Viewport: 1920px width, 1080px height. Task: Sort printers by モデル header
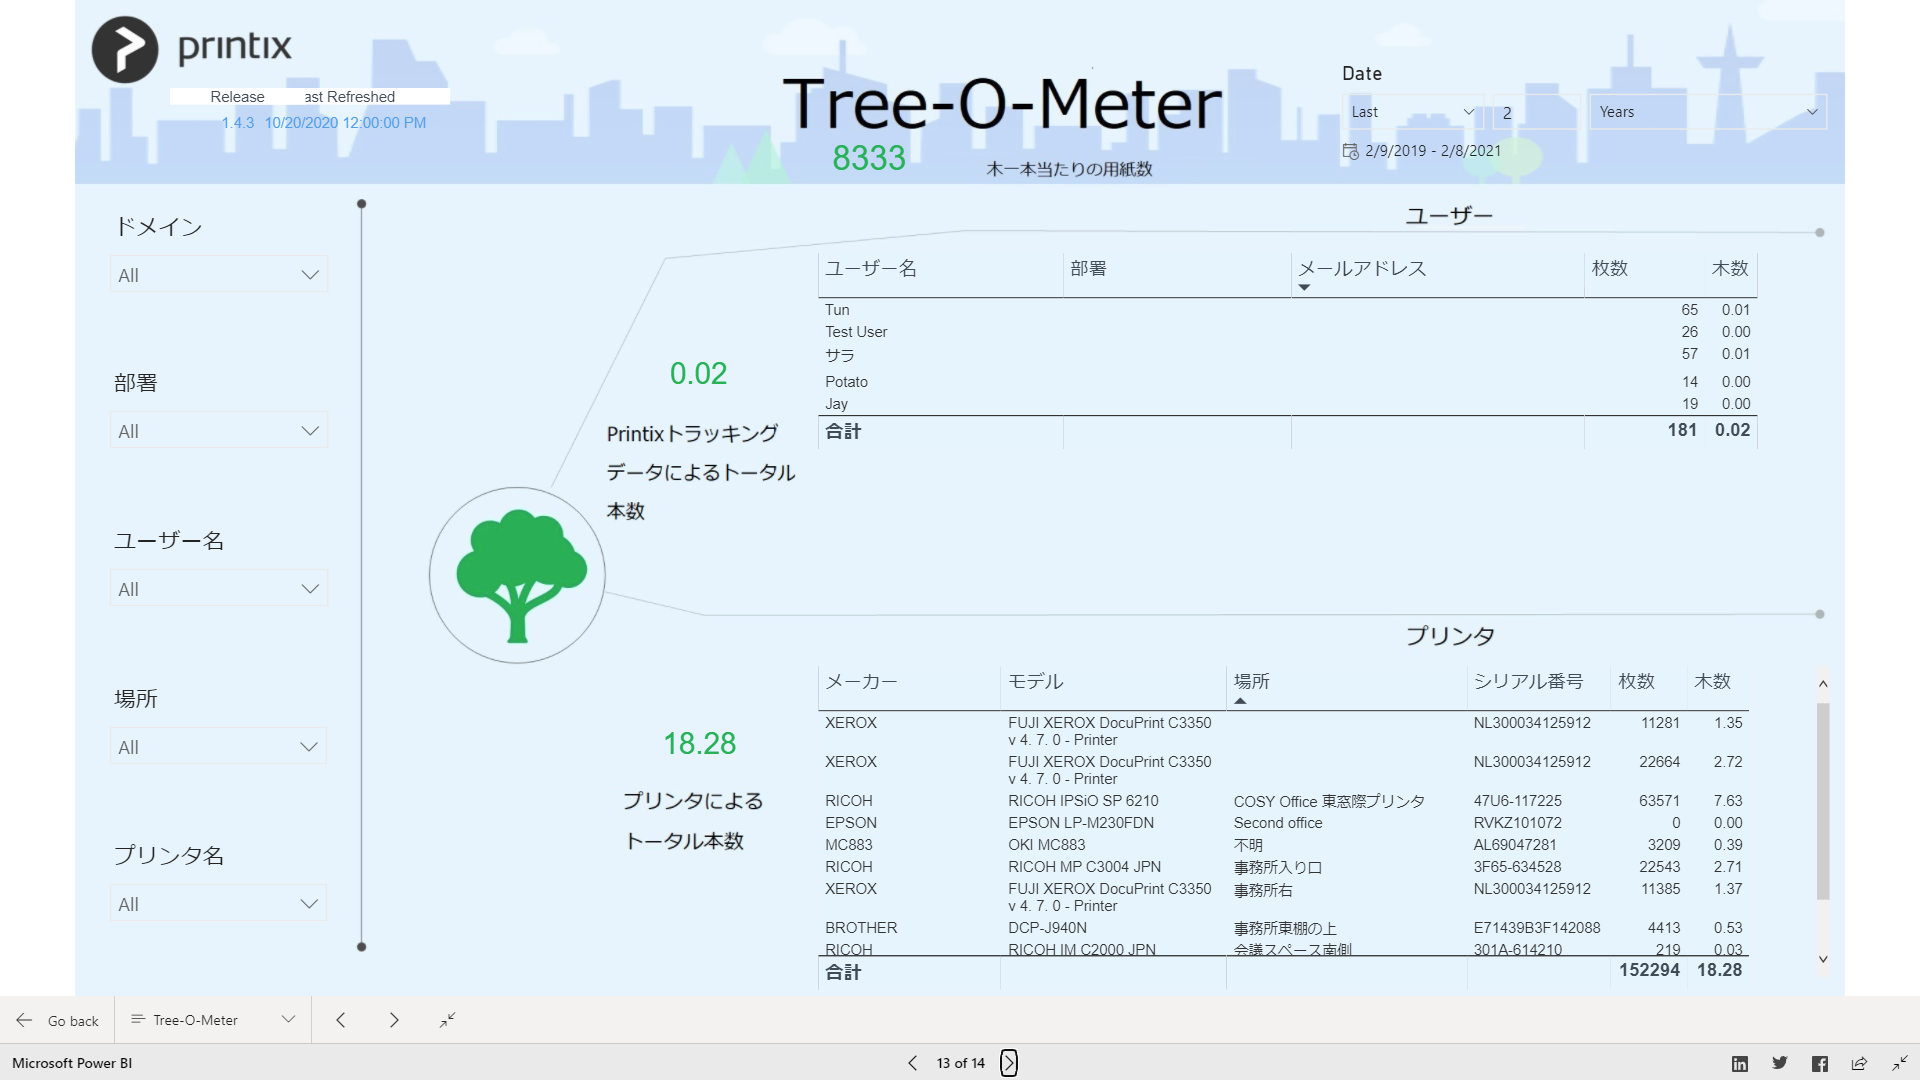[x=1036, y=681]
